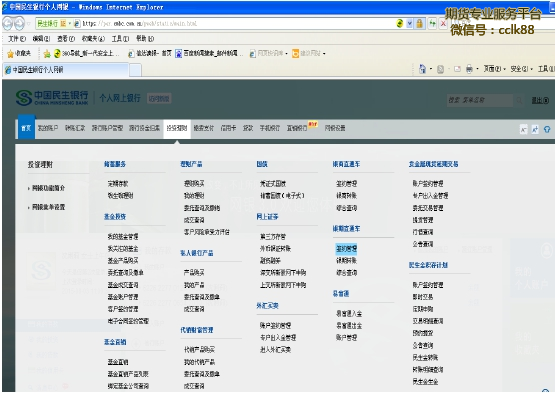Open the 收藏夹(A) menu
Viewport: 555px width, 393px height.
click(93, 38)
